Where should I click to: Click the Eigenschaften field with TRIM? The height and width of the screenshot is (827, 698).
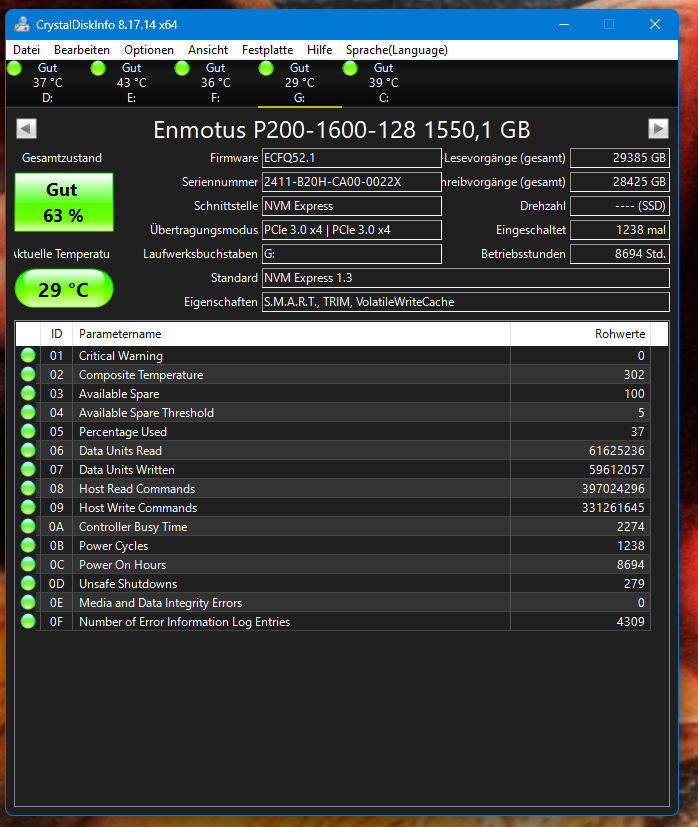click(466, 302)
